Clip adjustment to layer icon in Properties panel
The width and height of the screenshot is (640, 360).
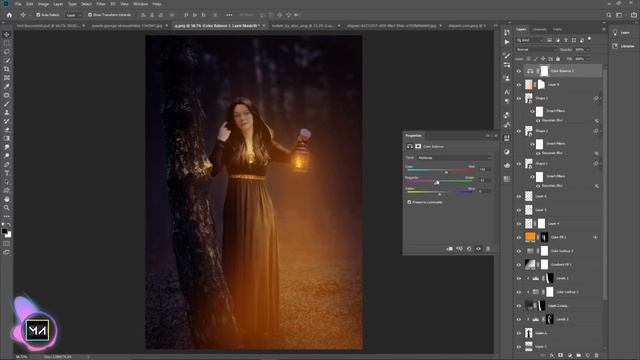click(449, 249)
